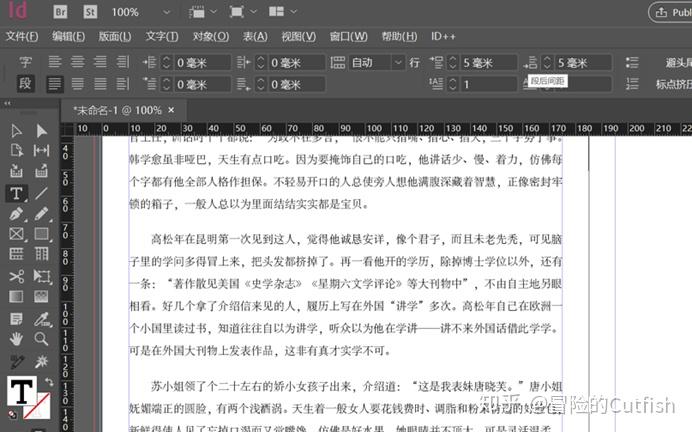
Task: Step the space after 5毫米 value
Action: (x=547, y=62)
